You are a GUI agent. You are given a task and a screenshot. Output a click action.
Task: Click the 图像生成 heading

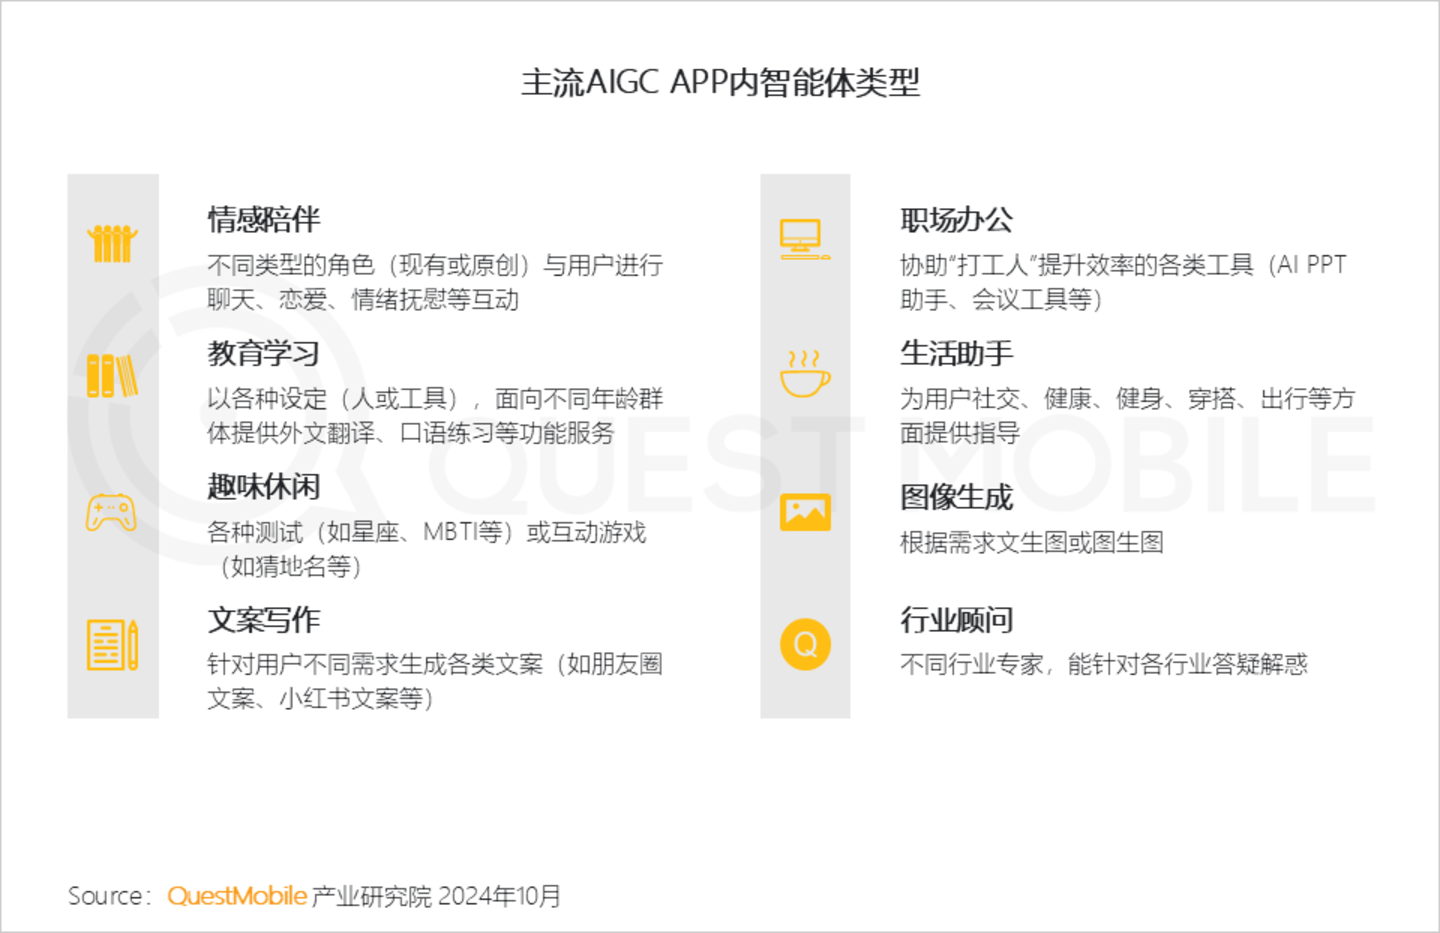coord(956,497)
